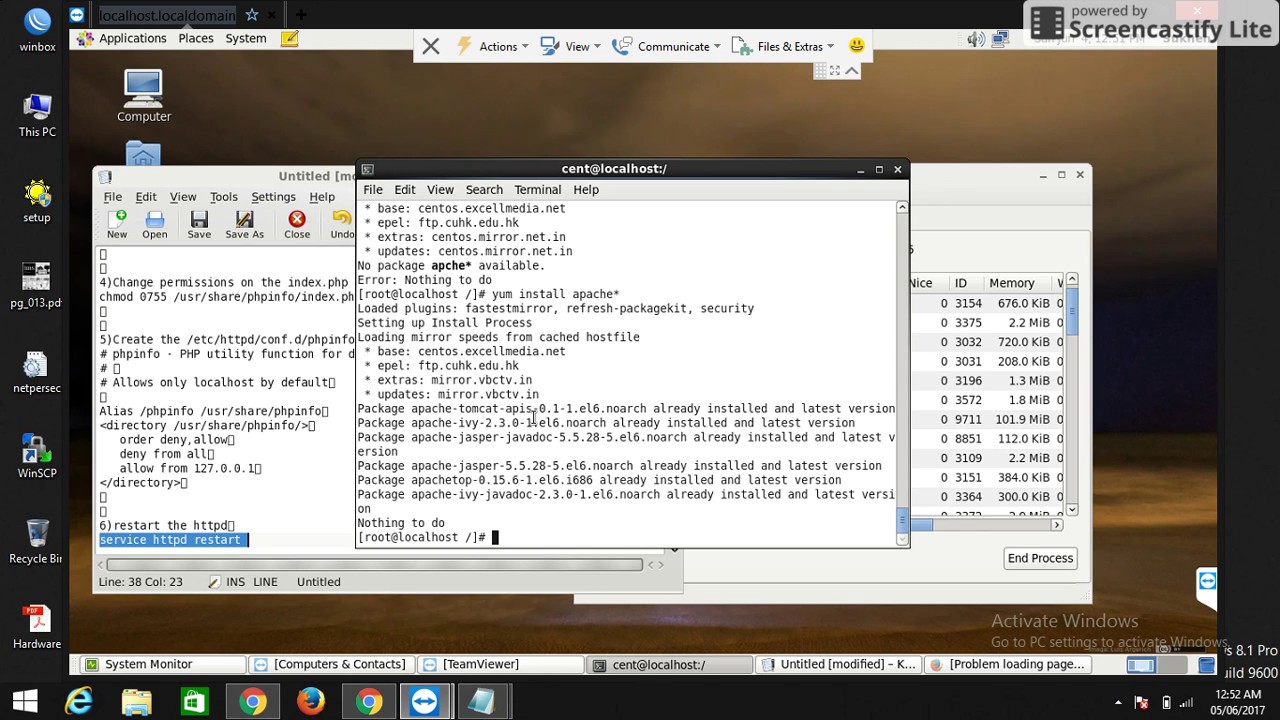This screenshot has height=720, width=1280.
Task: Click the terminal vertical scrollbar
Action: 902,372
